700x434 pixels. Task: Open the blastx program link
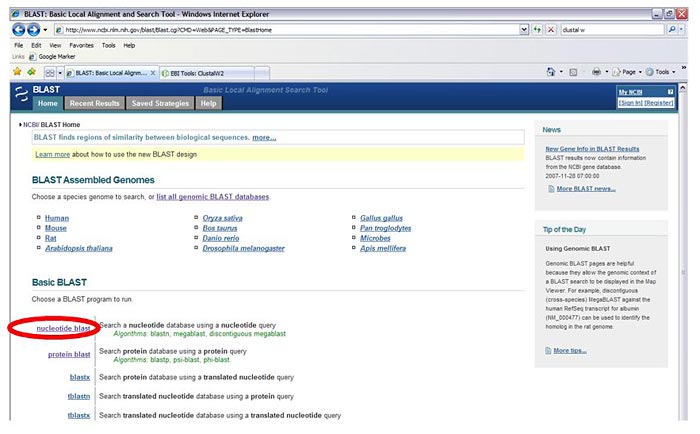tap(80, 377)
